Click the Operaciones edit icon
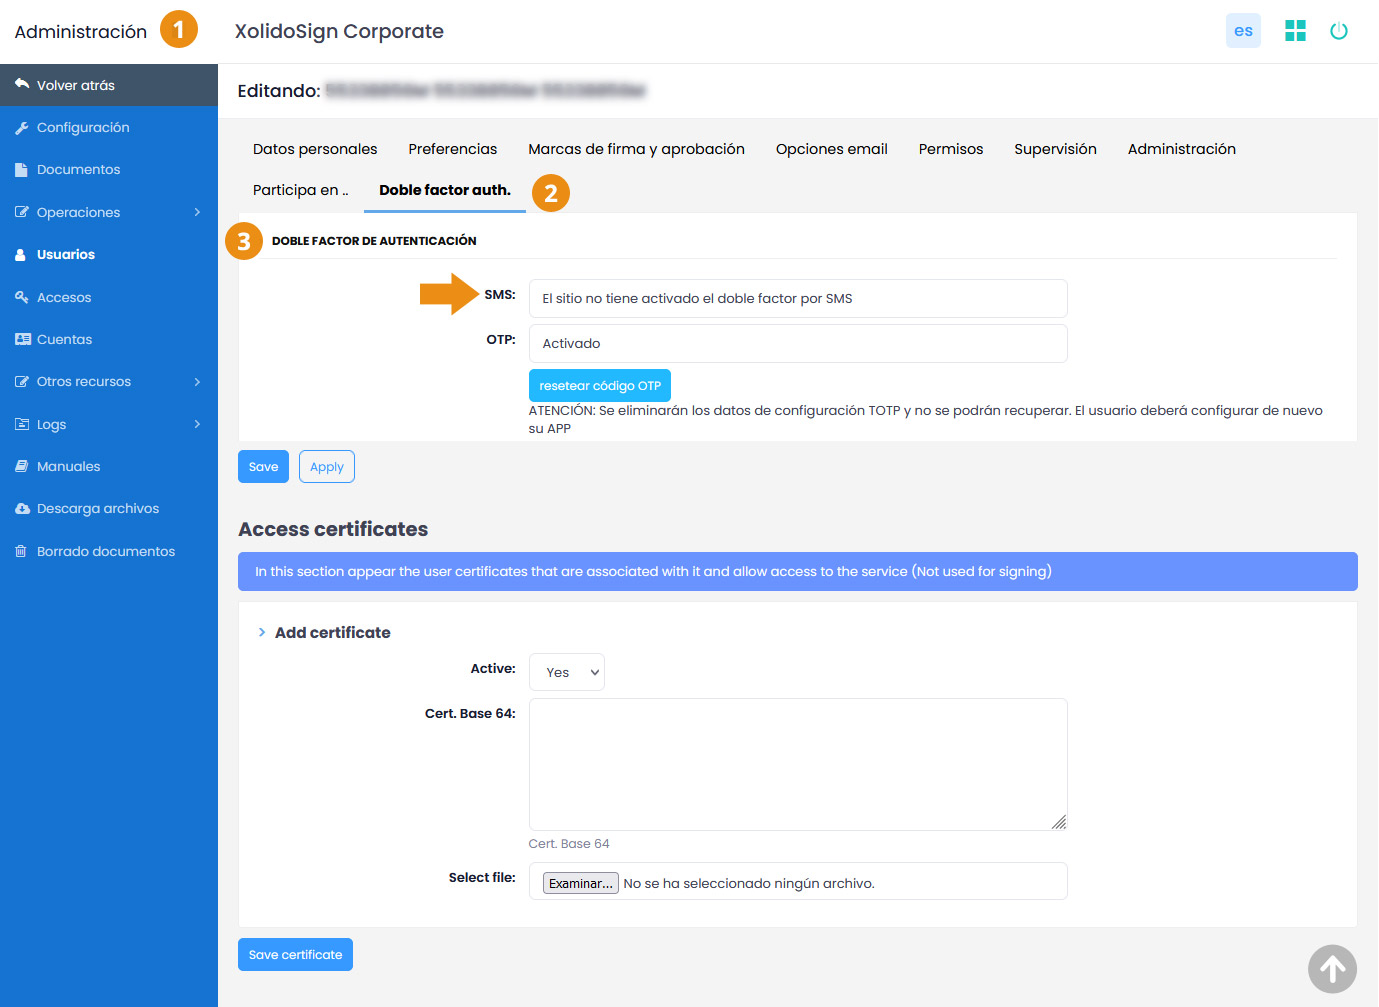 tap(22, 212)
